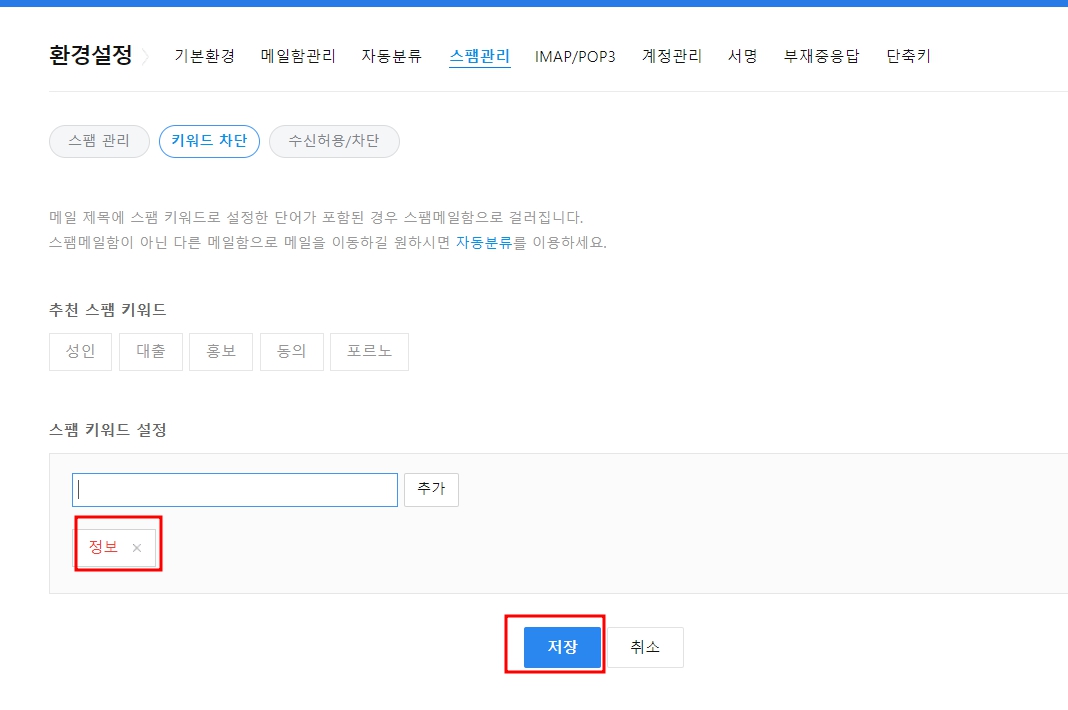Image resolution: width=1068 pixels, height=710 pixels.
Task: Click the 추가 button to add a keyword
Action: 431,489
